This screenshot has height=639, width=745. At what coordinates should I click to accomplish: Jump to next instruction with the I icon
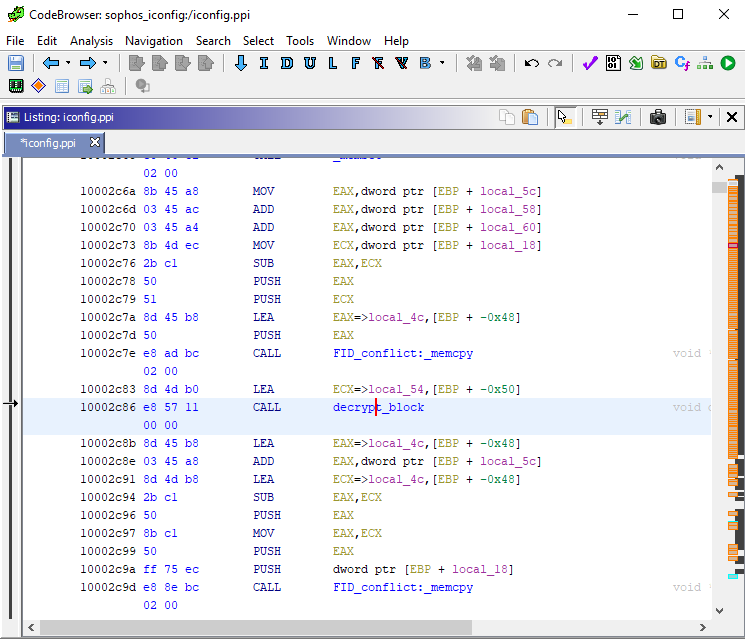[x=264, y=63]
